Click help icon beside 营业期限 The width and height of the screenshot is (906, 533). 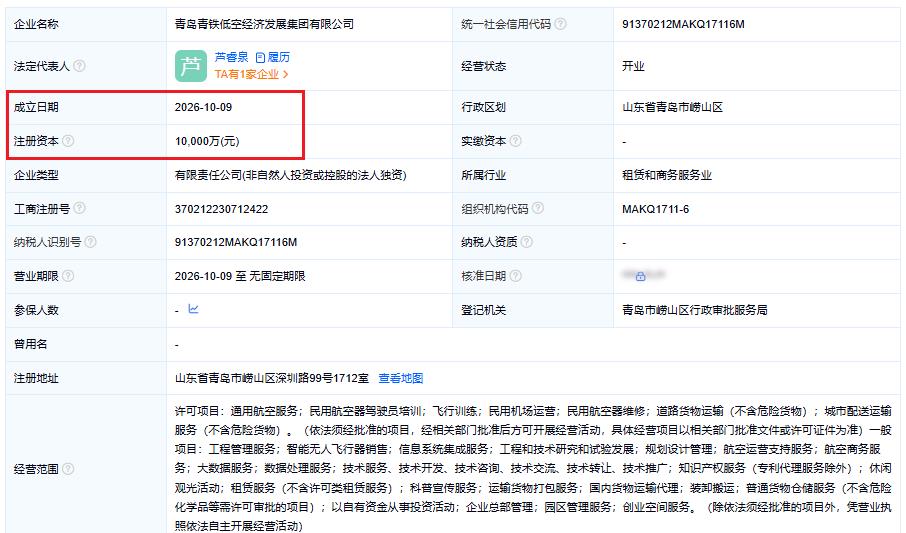(x=68, y=276)
